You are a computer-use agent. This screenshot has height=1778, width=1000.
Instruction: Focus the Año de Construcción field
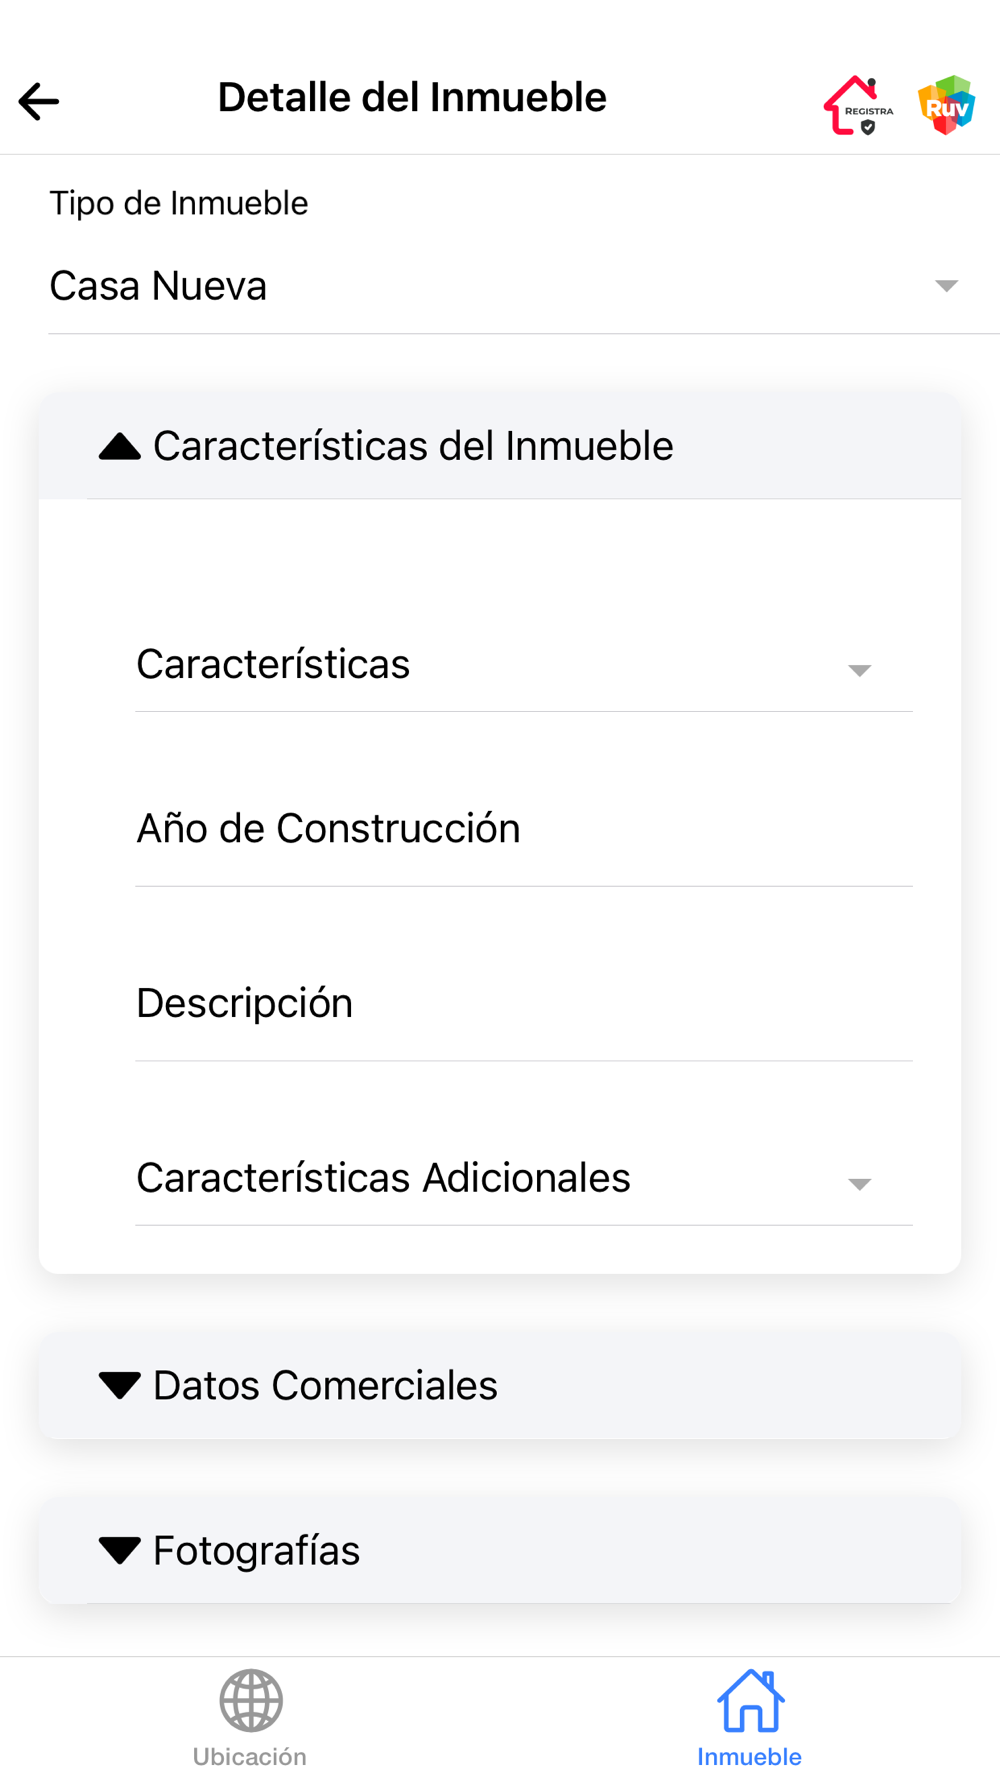tap(524, 829)
